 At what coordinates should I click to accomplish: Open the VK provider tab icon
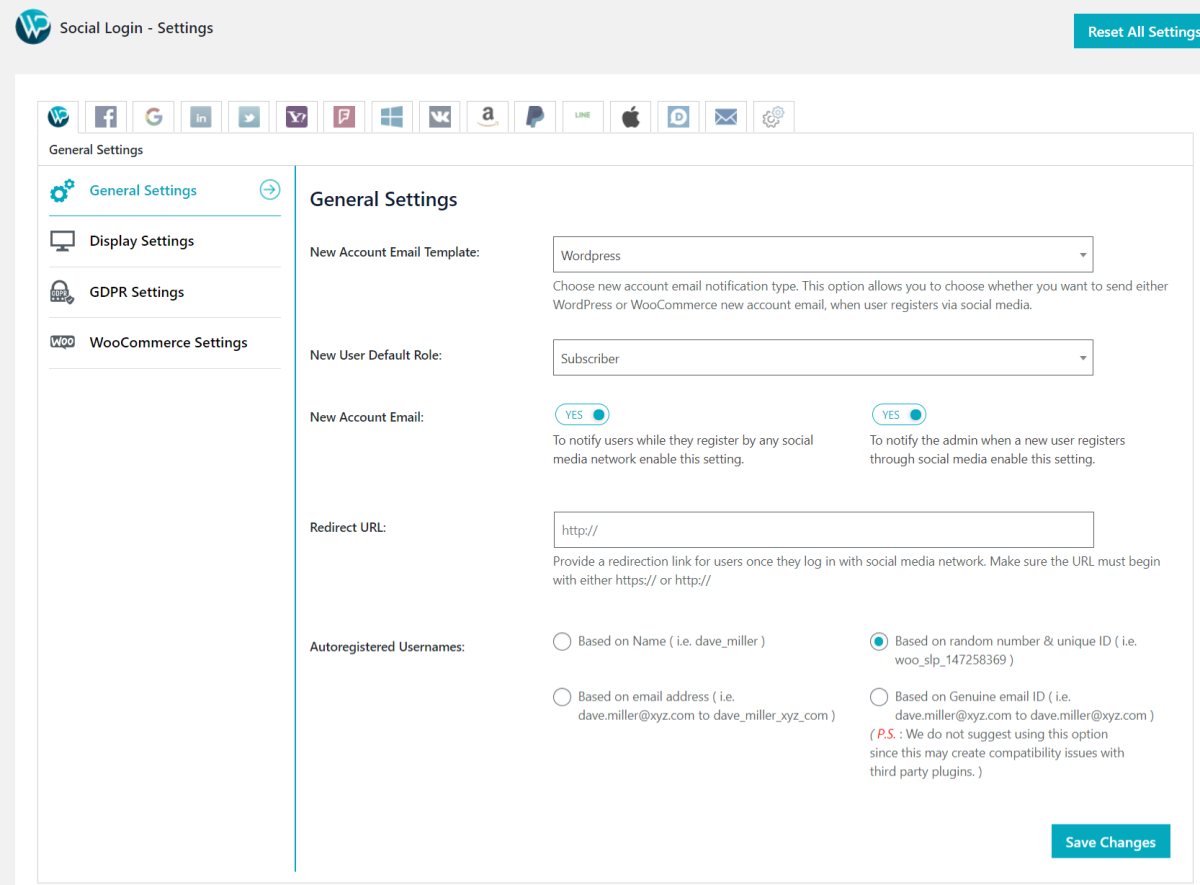440,117
